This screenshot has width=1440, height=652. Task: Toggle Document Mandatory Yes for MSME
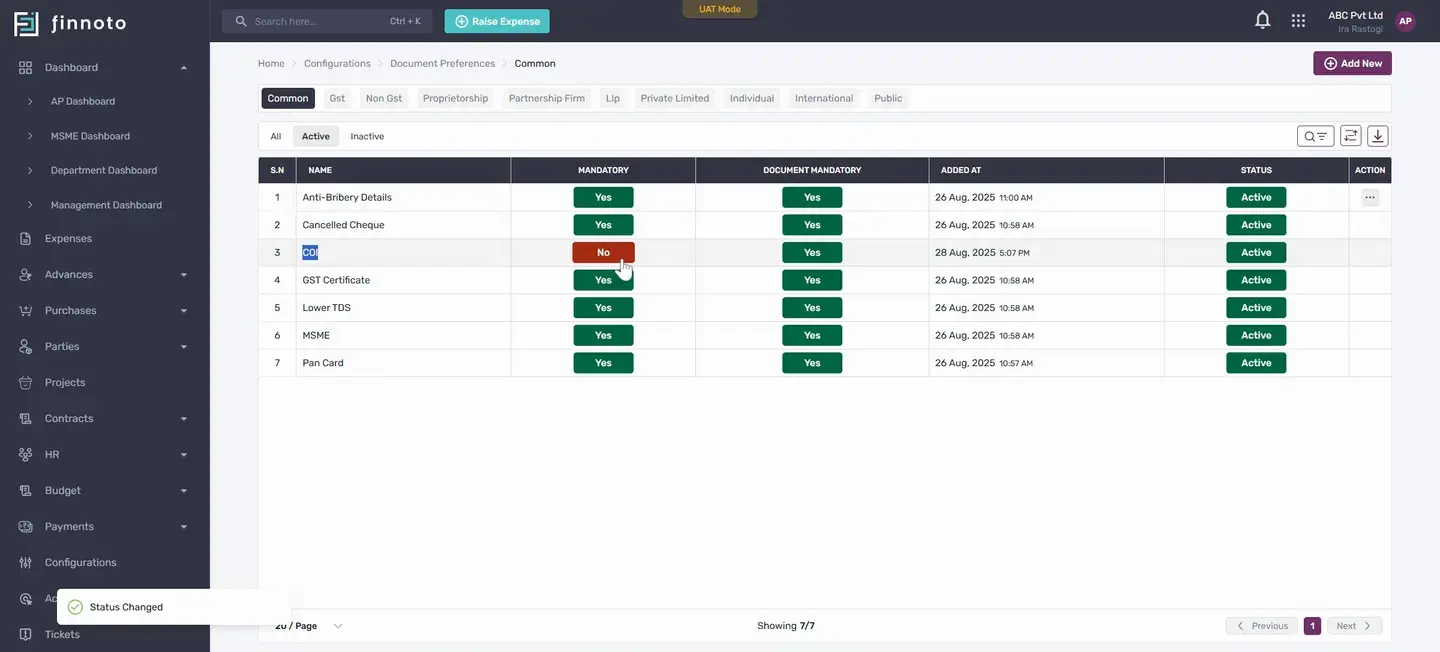point(812,335)
